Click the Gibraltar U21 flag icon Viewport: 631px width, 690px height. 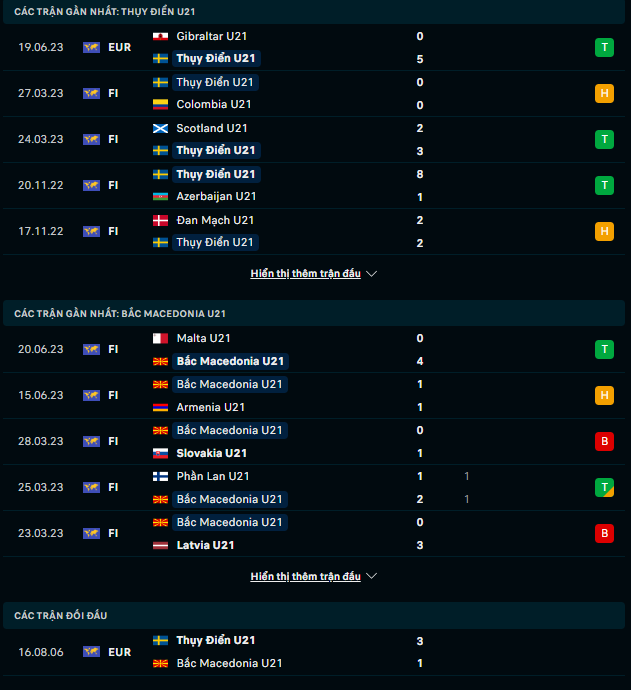click(160, 36)
